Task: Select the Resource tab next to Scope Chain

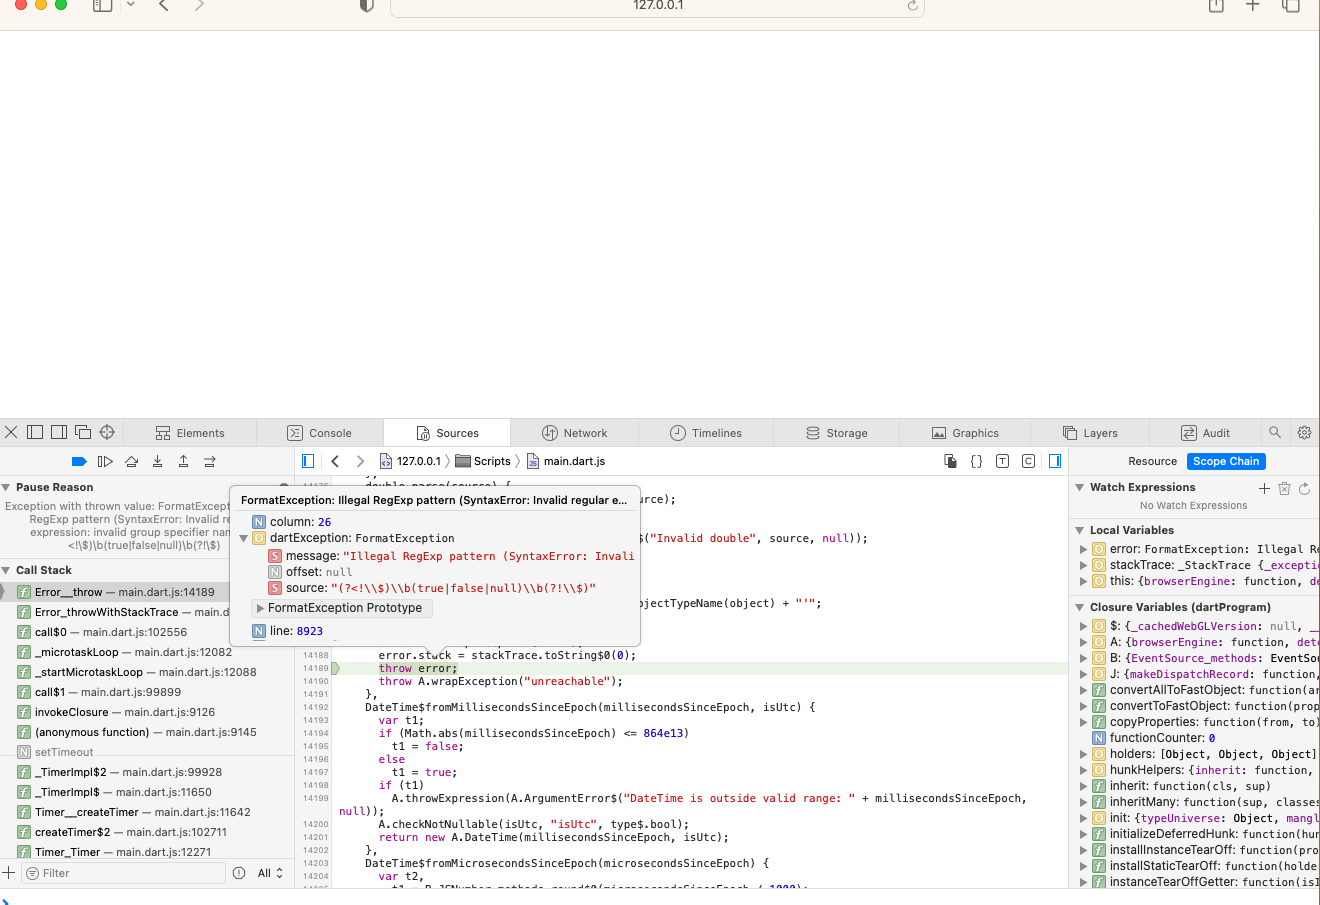Action: [x=1152, y=461]
